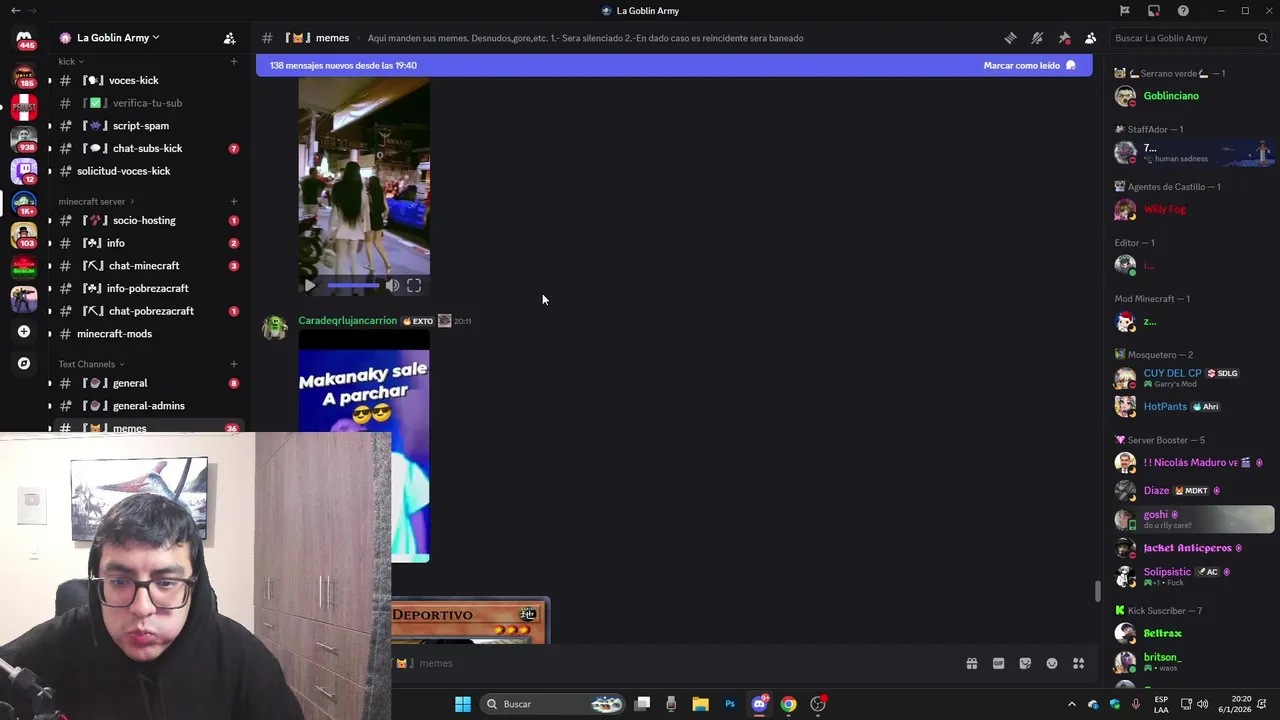Open the Twitch purple server icon

tap(24, 171)
